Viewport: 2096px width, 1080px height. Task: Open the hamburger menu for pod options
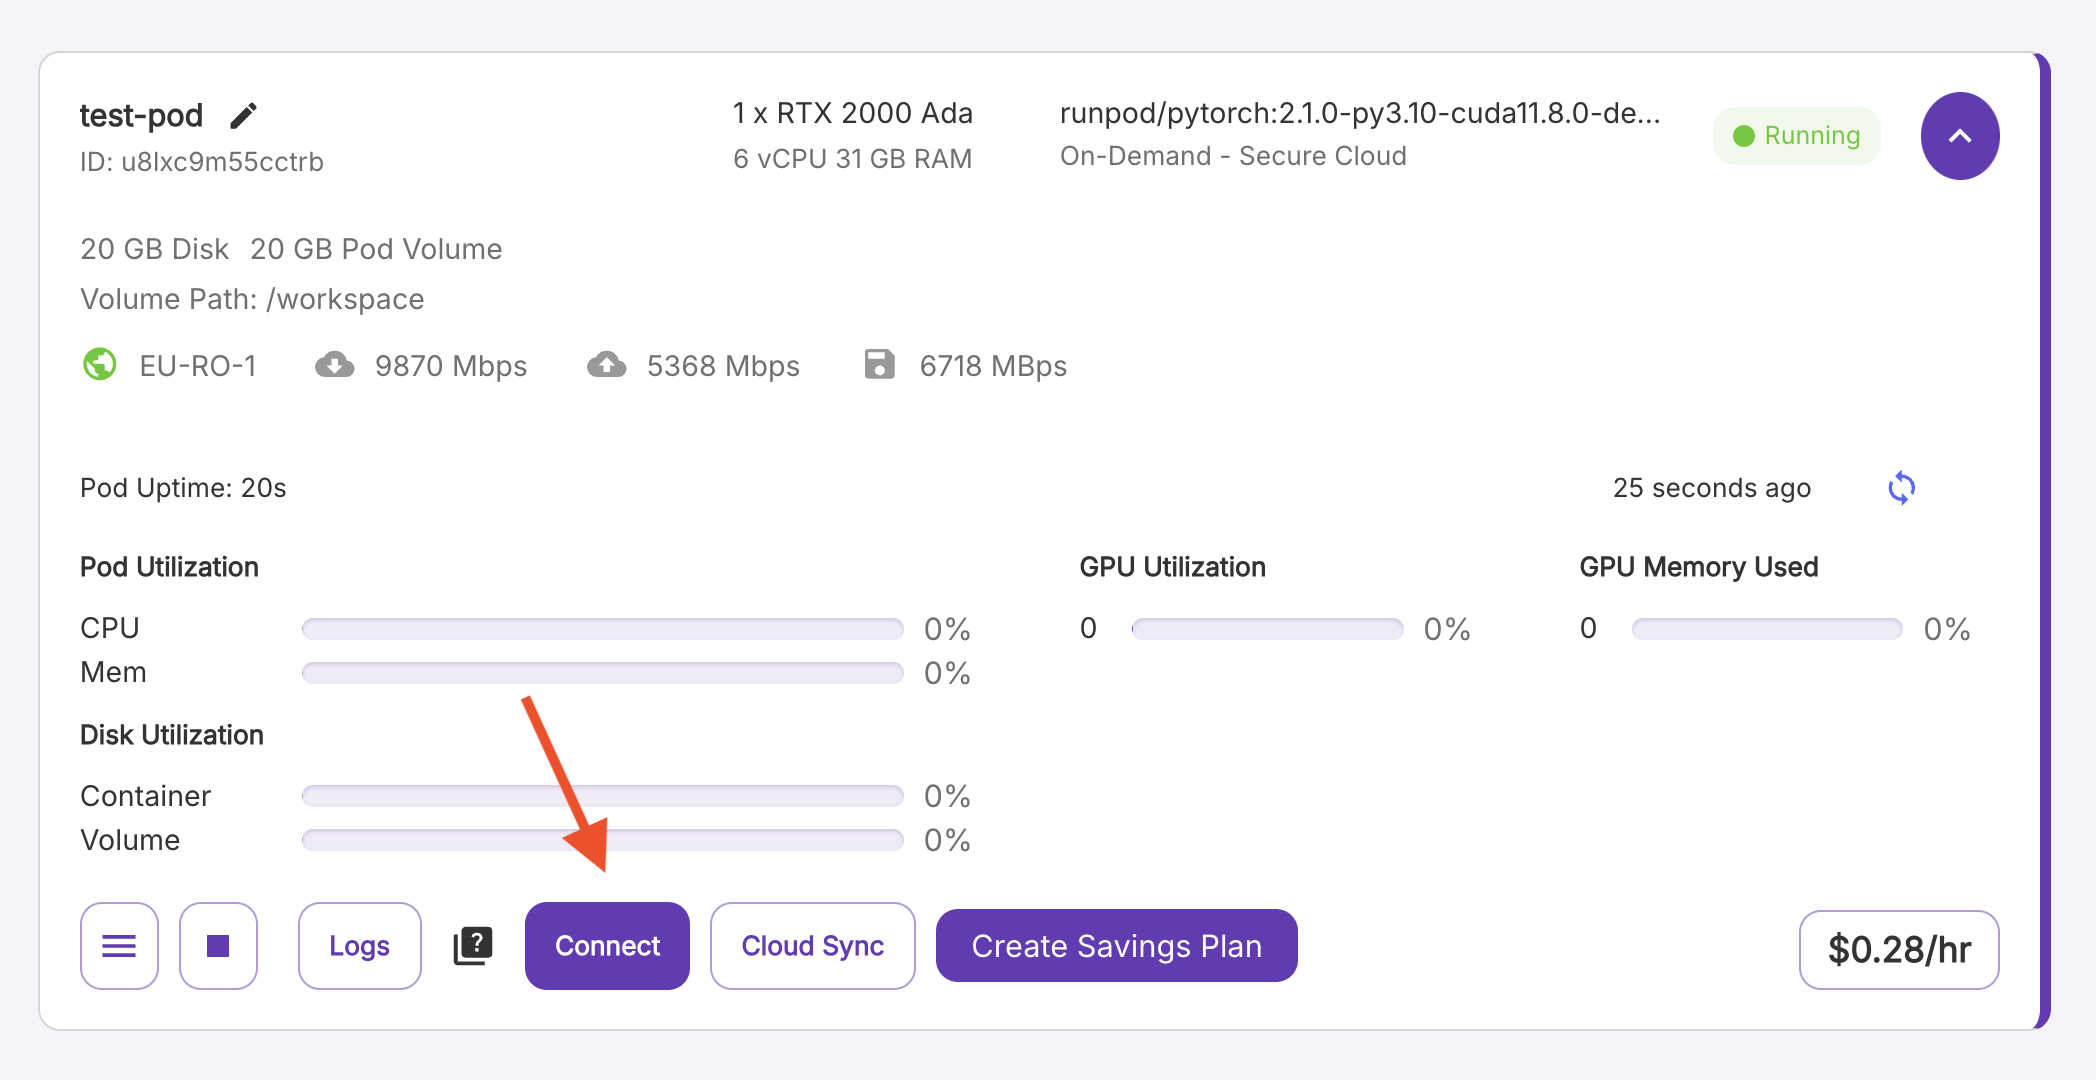coord(119,946)
